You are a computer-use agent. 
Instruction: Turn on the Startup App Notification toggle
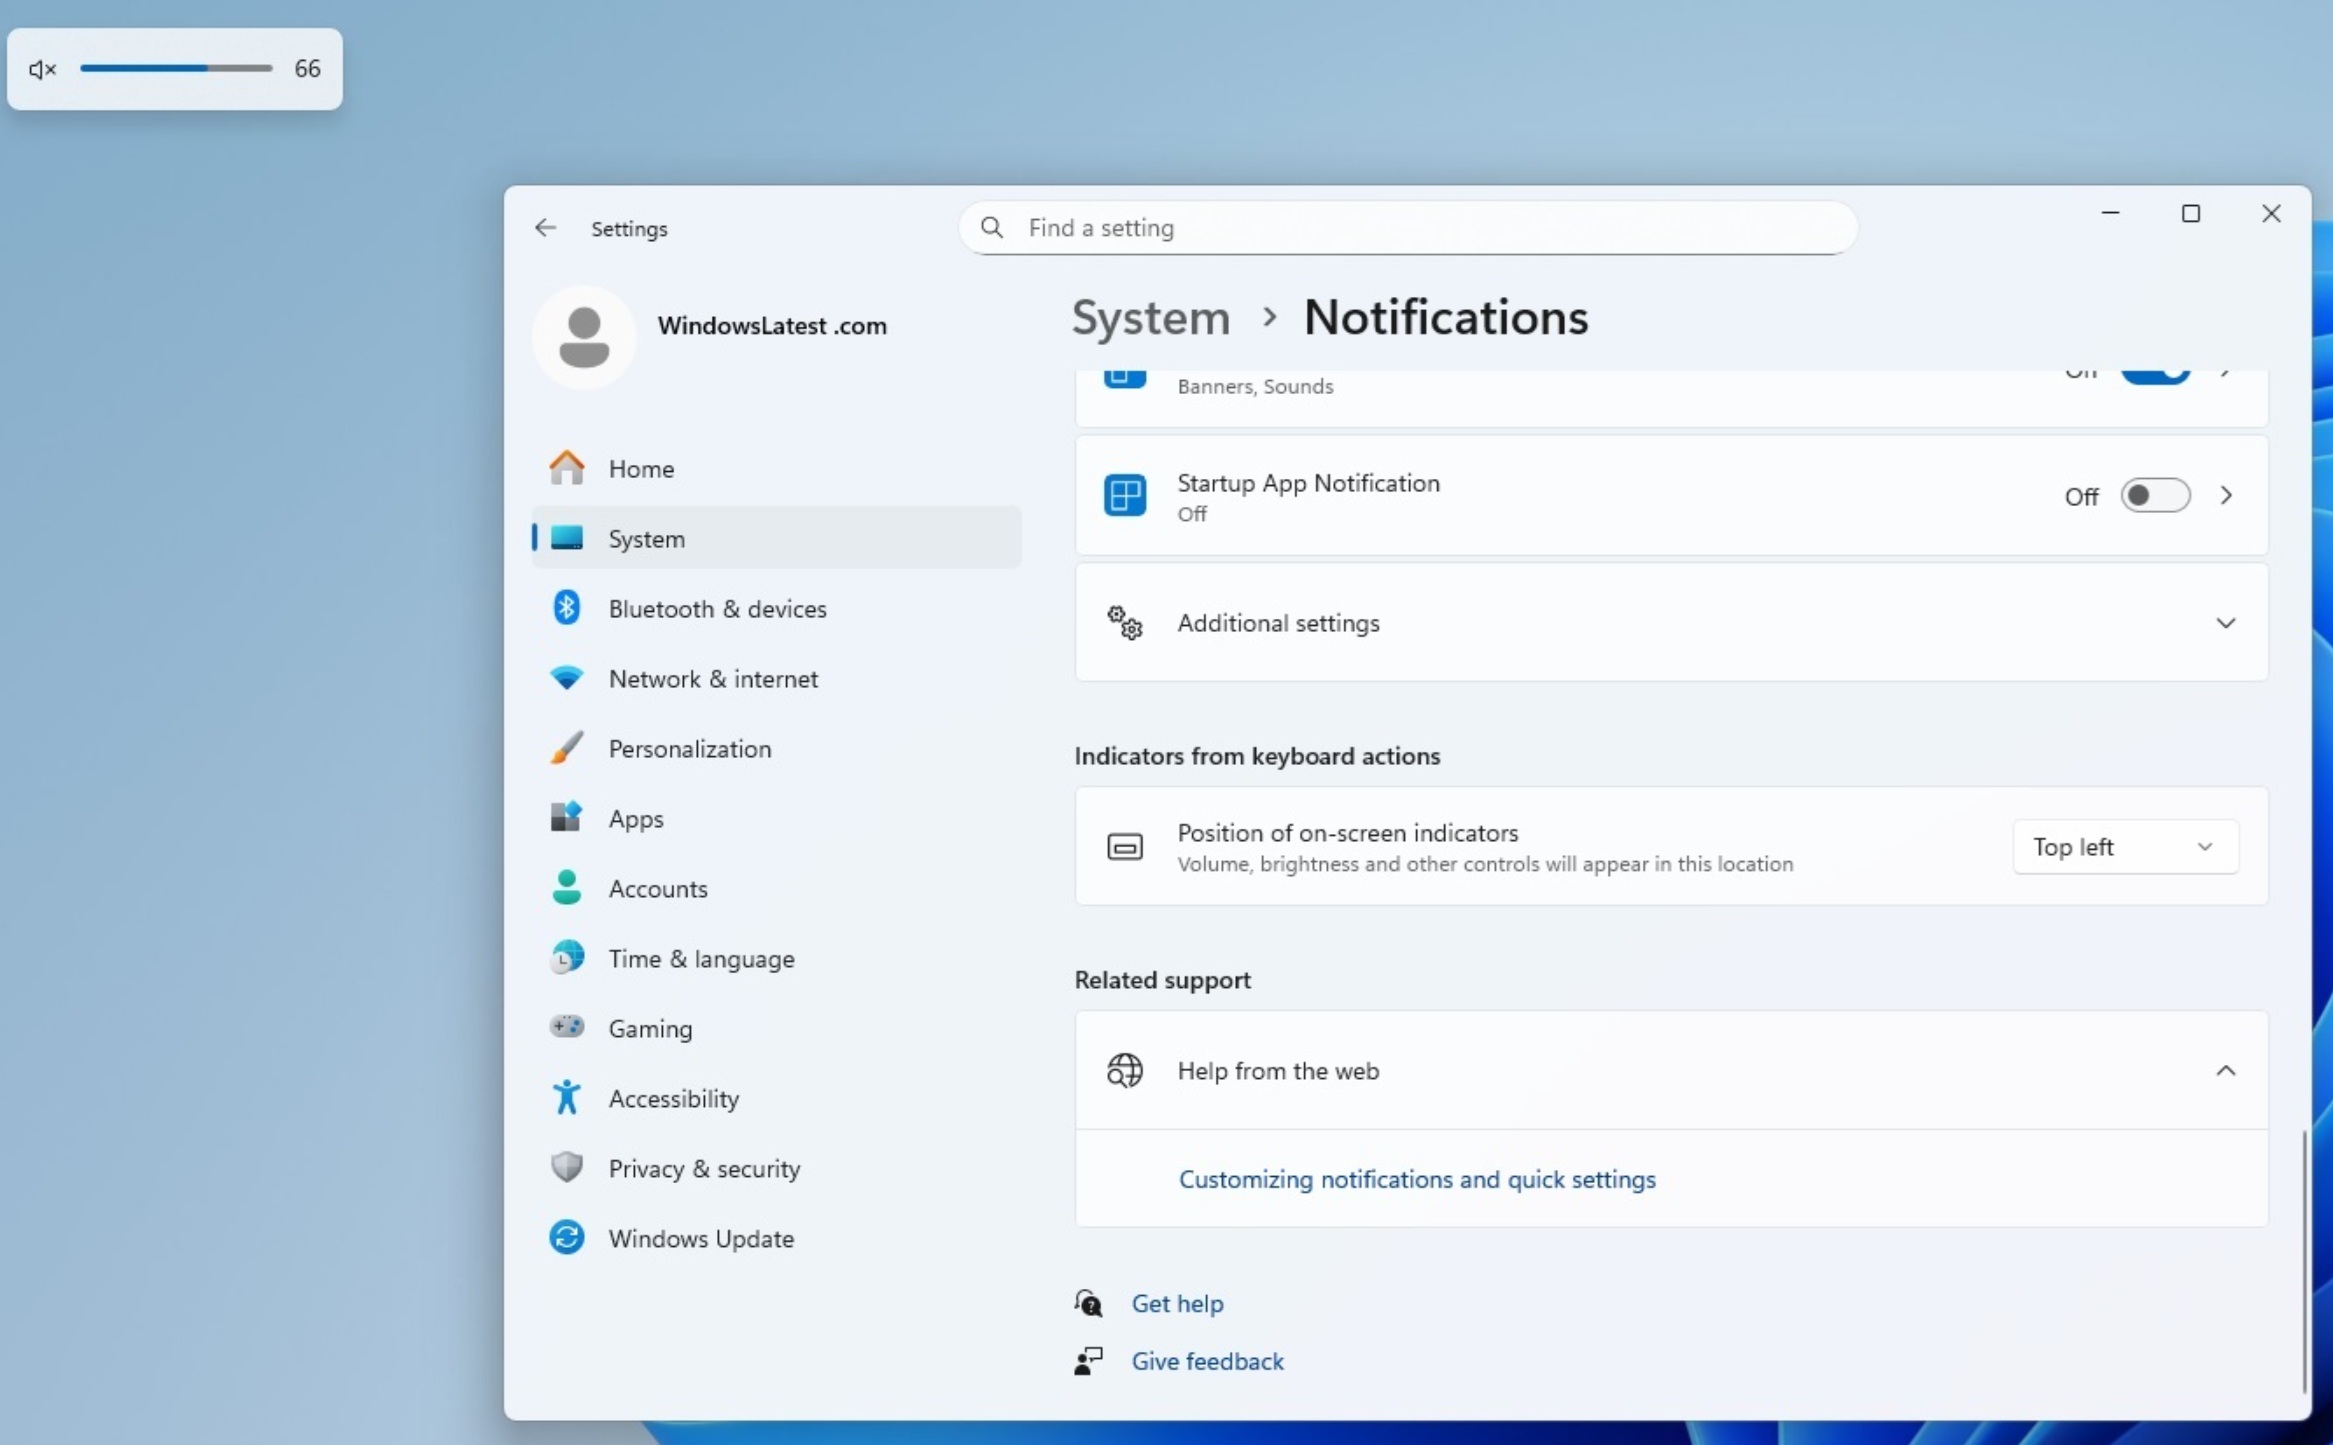pos(2155,495)
